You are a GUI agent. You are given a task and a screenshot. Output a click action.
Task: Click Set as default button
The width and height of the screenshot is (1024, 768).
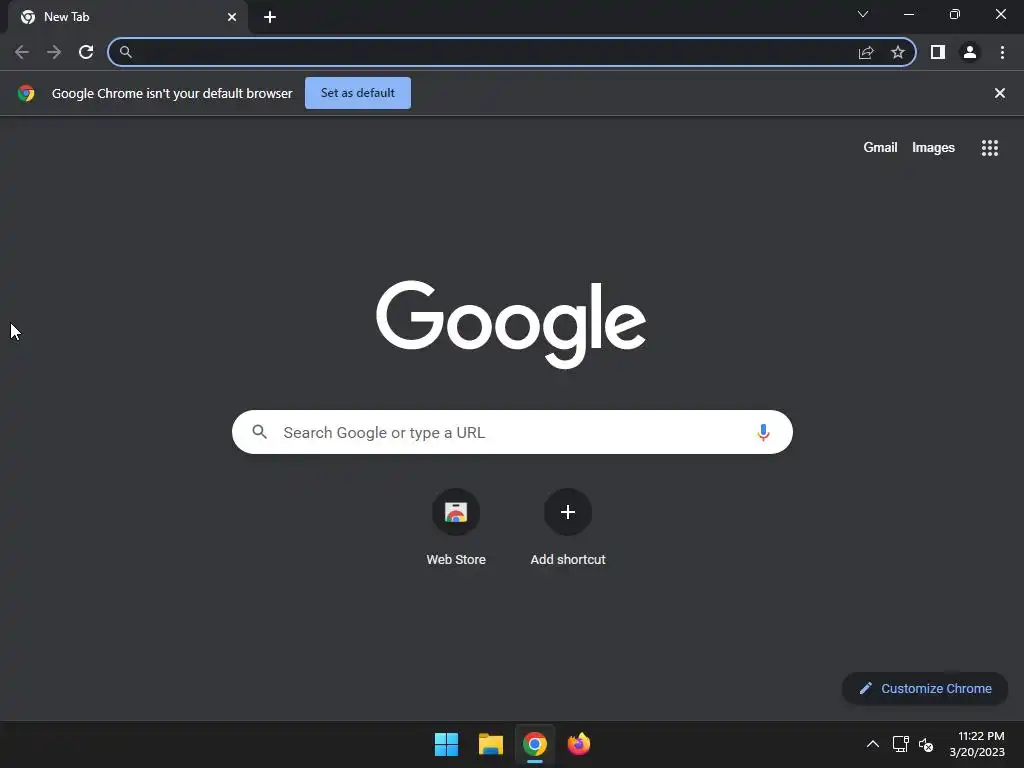point(358,93)
